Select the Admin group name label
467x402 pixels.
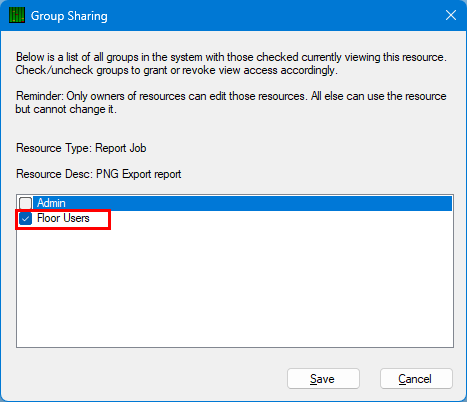51,203
